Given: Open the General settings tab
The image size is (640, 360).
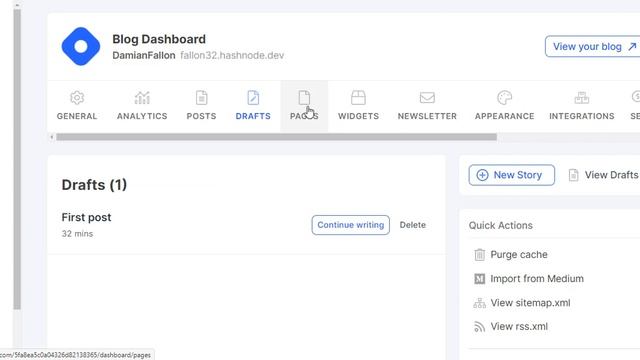Looking at the screenshot, I should coord(77,106).
